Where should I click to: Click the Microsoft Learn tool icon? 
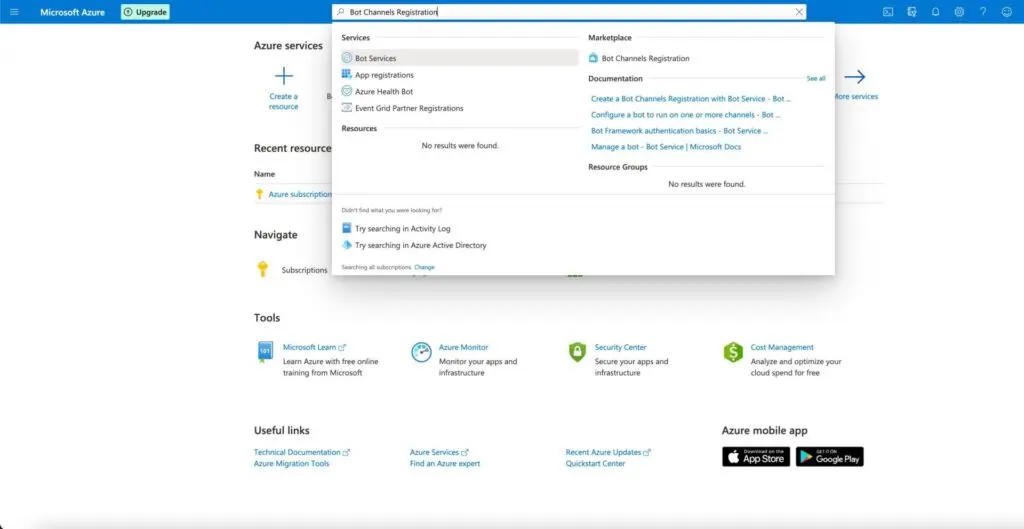(264, 352)
